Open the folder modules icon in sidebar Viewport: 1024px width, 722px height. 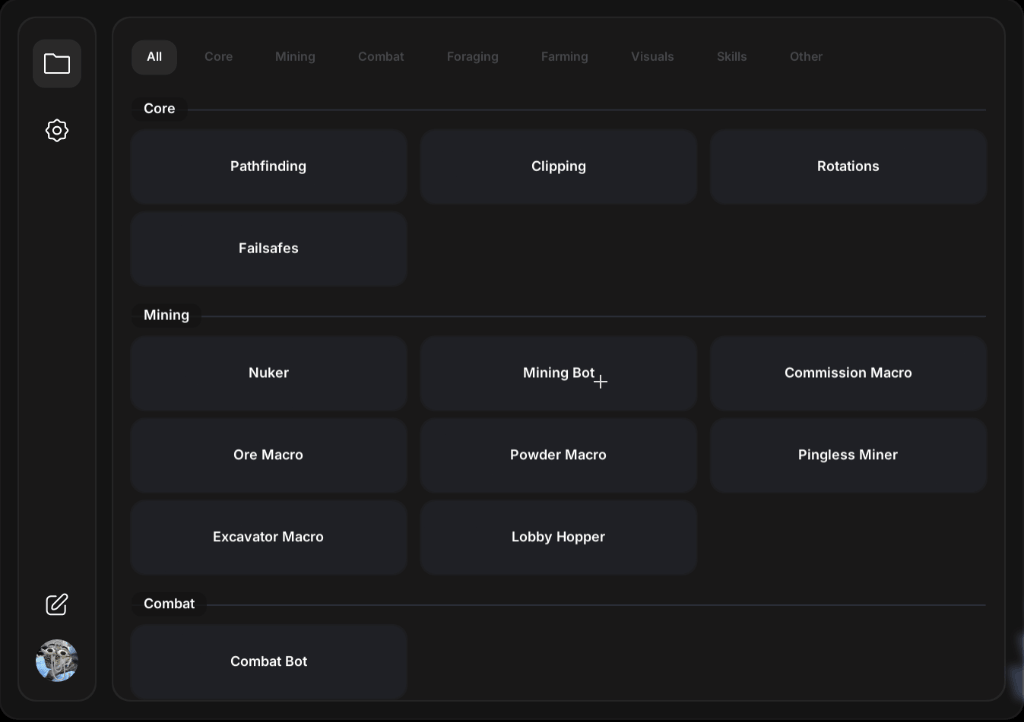57,64
